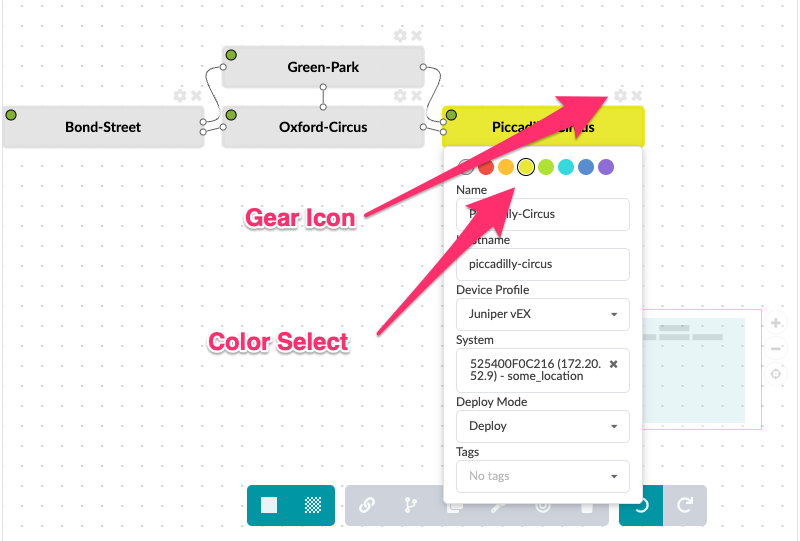Viewport: 800px width, 541px height.
Task: Click Oxford-Circus green status indicator
Action: point(231,115)
